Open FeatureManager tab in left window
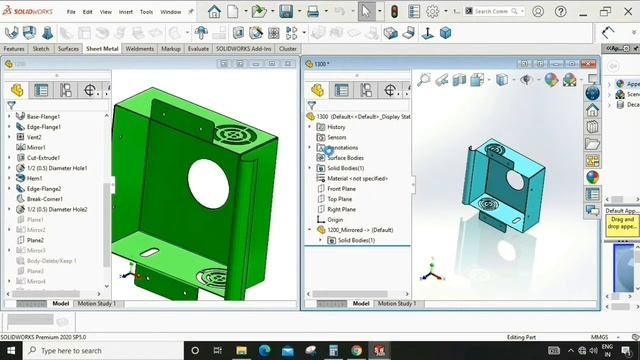This screenshot has height=360, width=640. coord(17,90)
